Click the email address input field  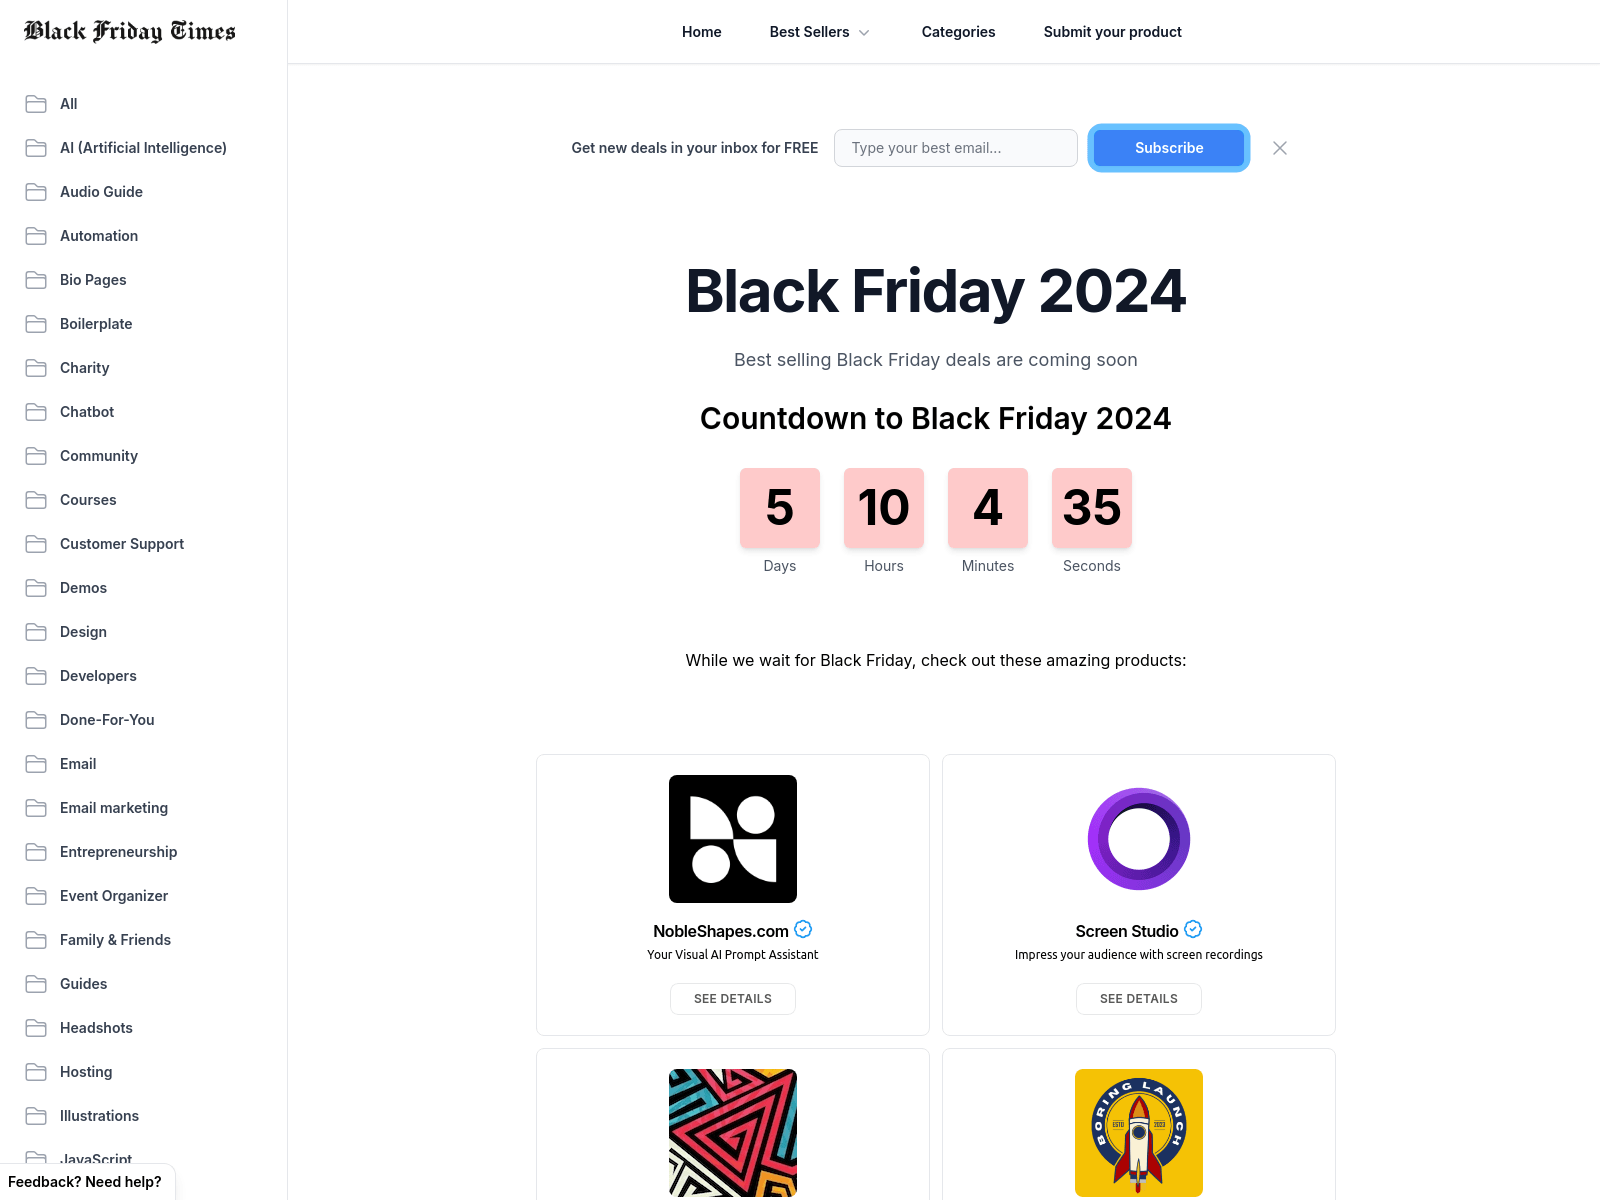955,147
